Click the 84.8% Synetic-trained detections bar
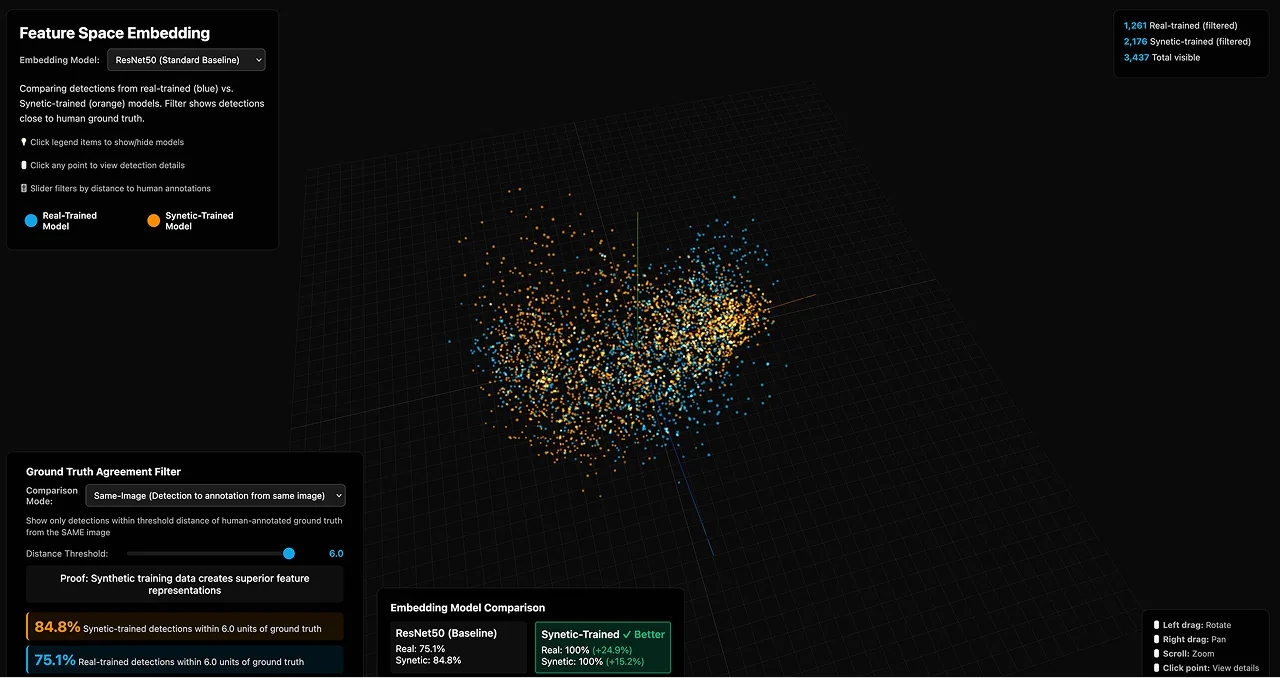The height and width of the screenshot is (678, 1280). tap(185, 627)
